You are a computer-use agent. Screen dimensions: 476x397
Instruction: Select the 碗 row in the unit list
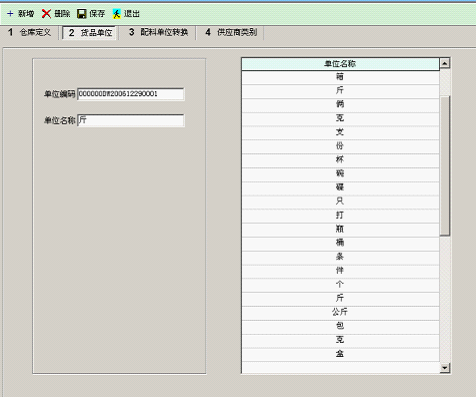click(340, 174)
